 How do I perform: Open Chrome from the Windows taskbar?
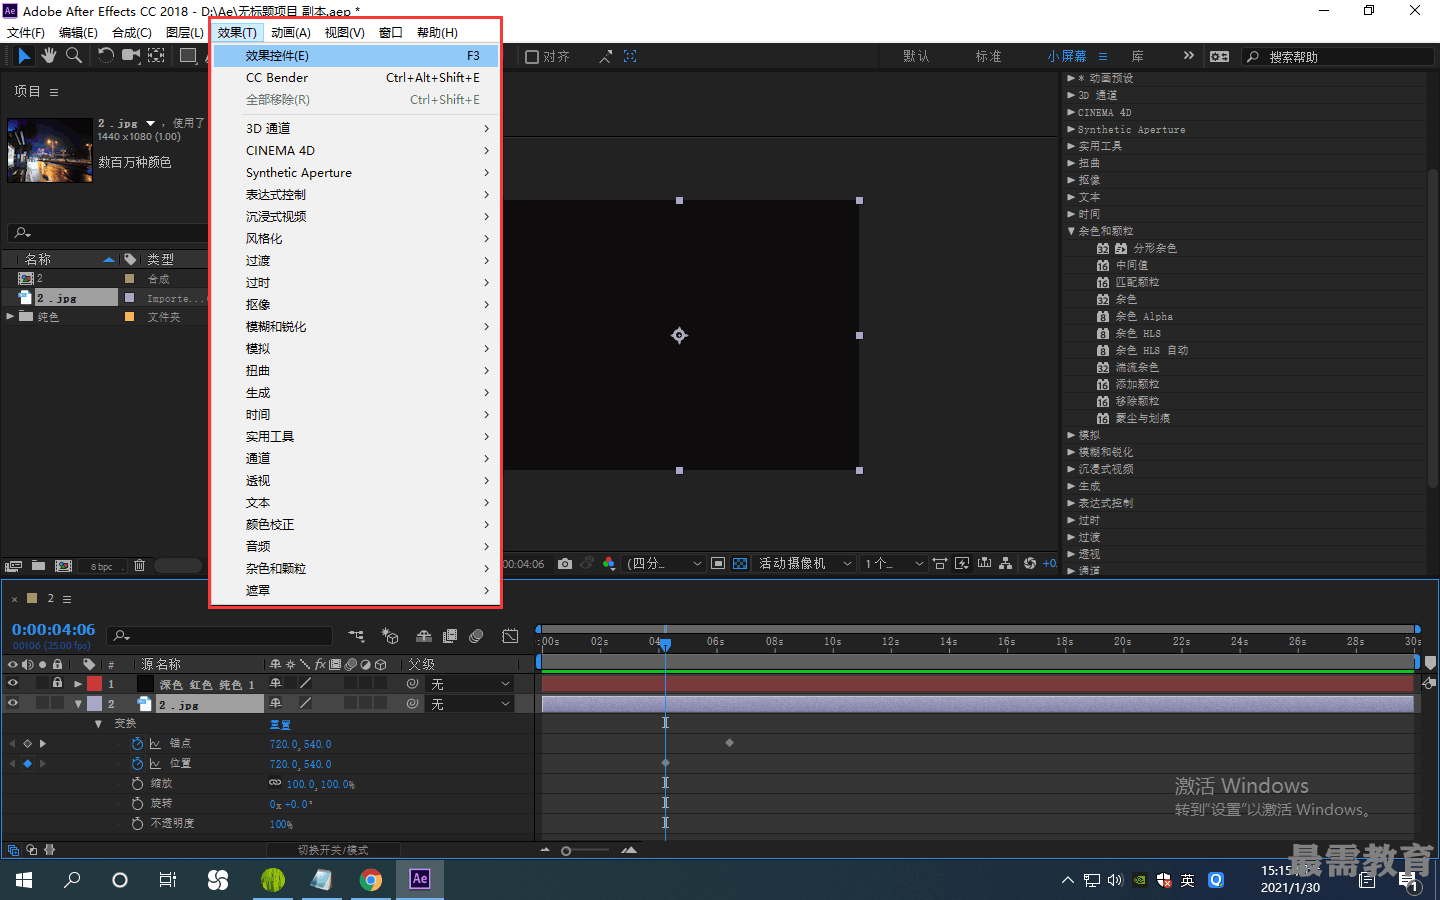[371, 880]
